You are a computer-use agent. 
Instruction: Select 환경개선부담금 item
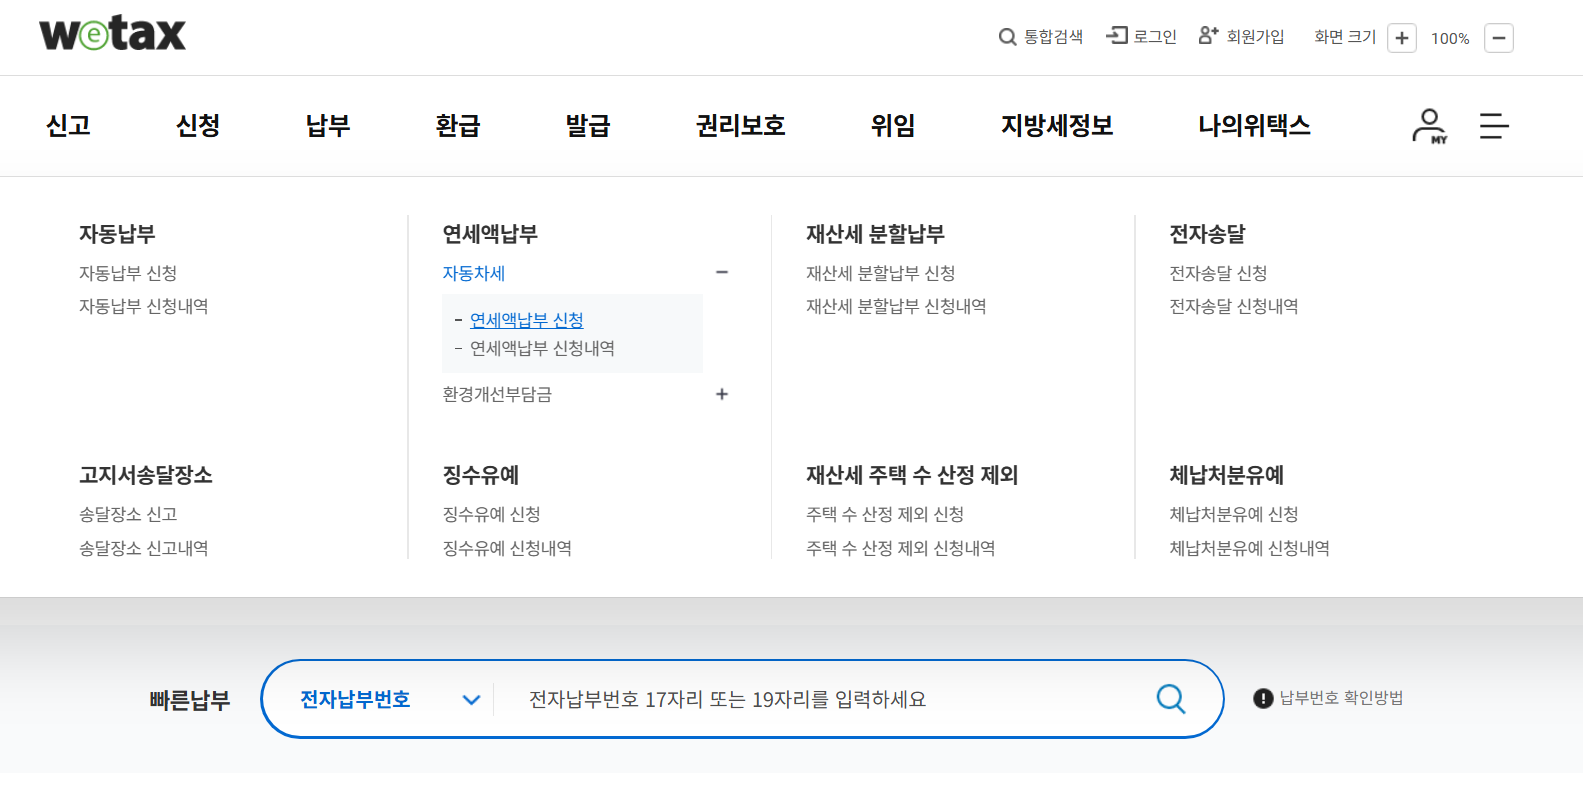497,394
